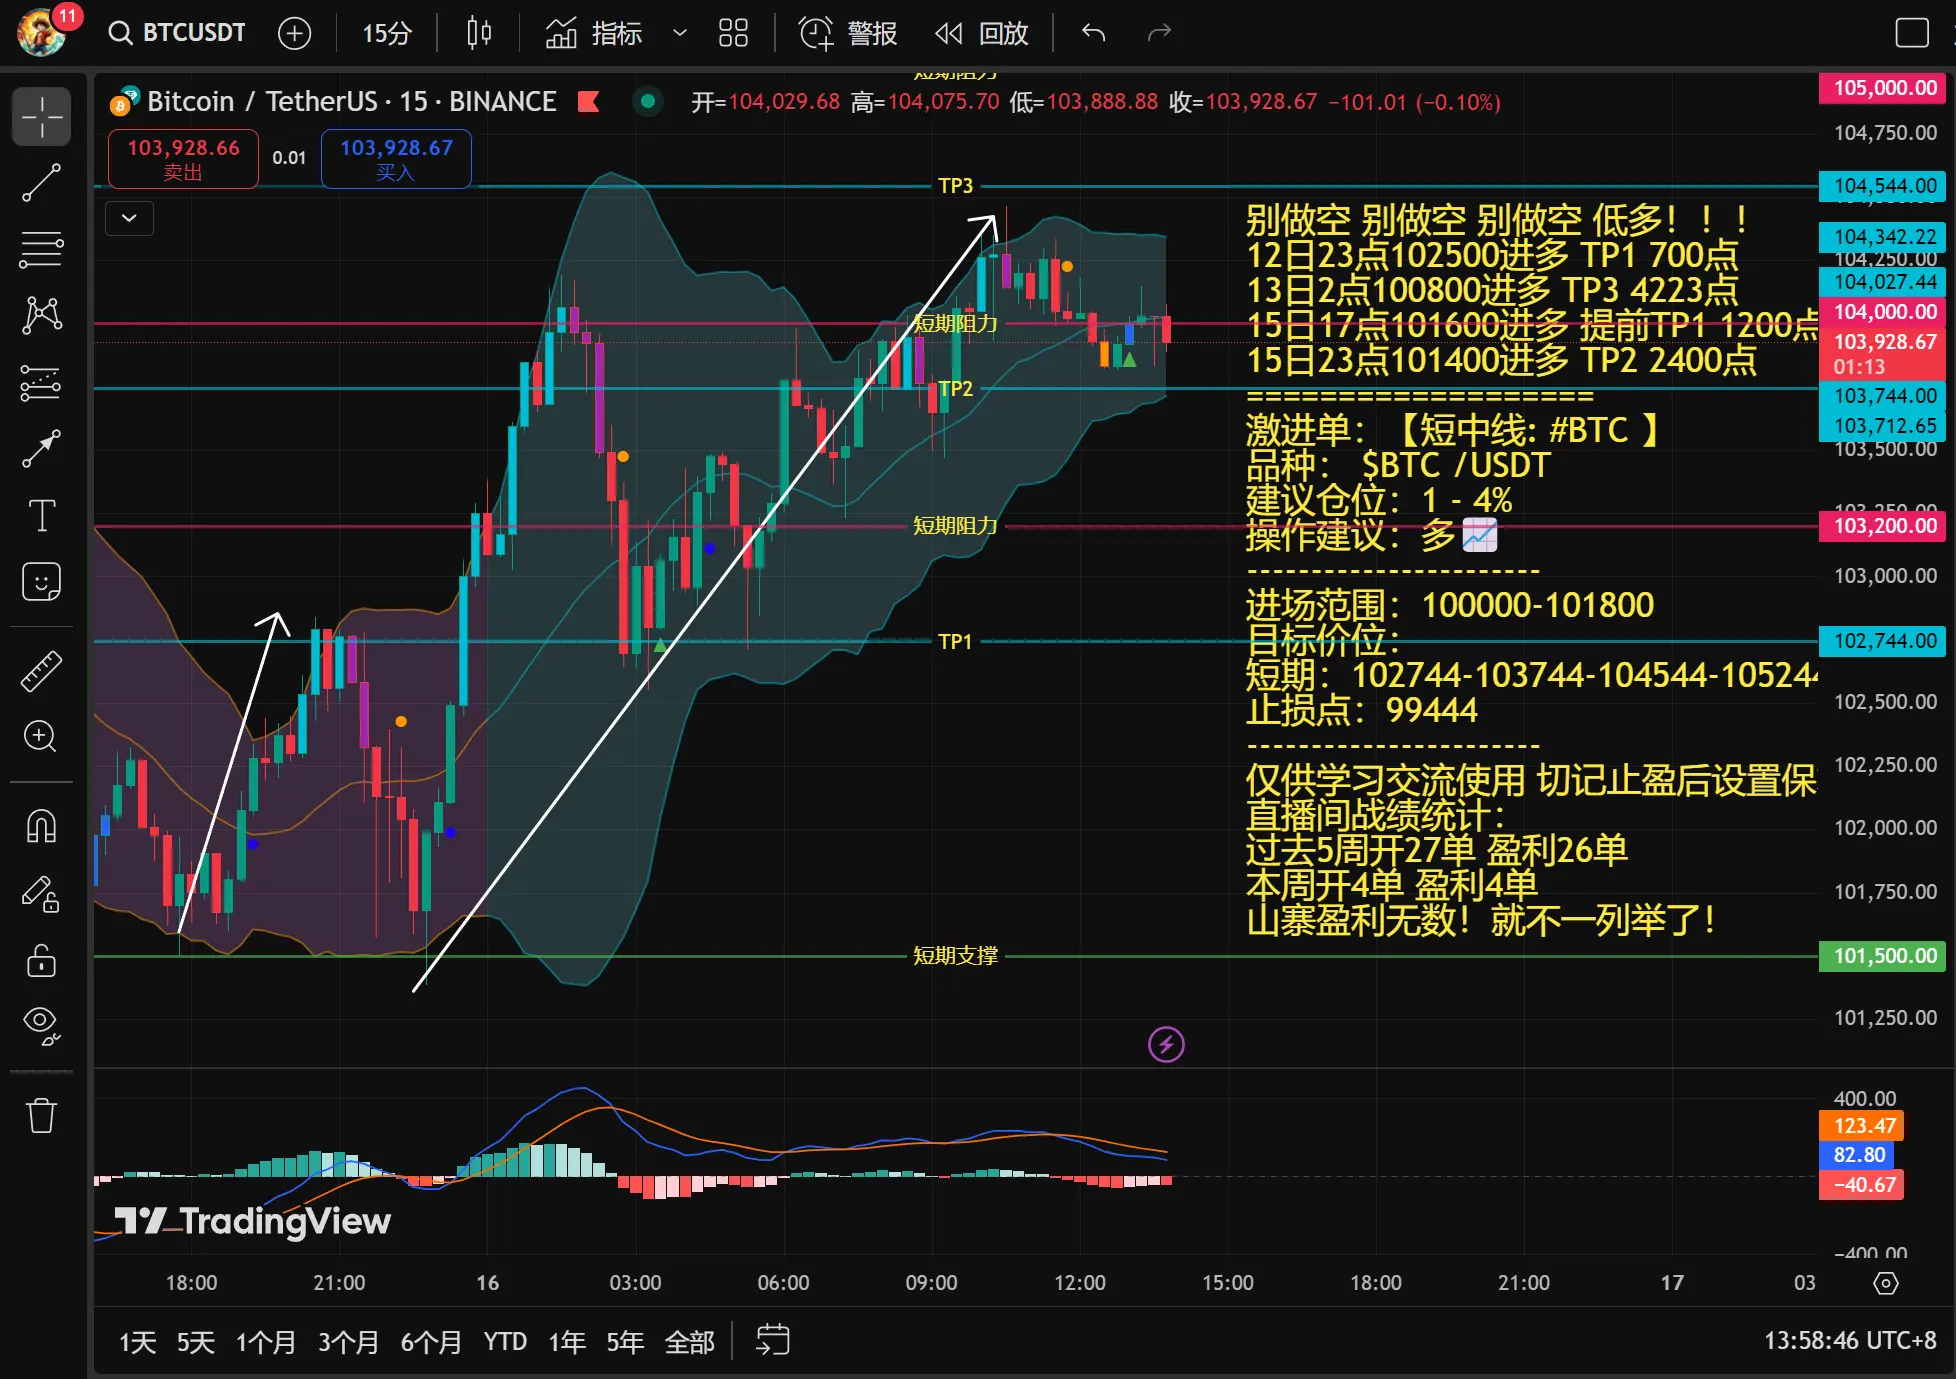Open the emoji and icons tool

41,581
